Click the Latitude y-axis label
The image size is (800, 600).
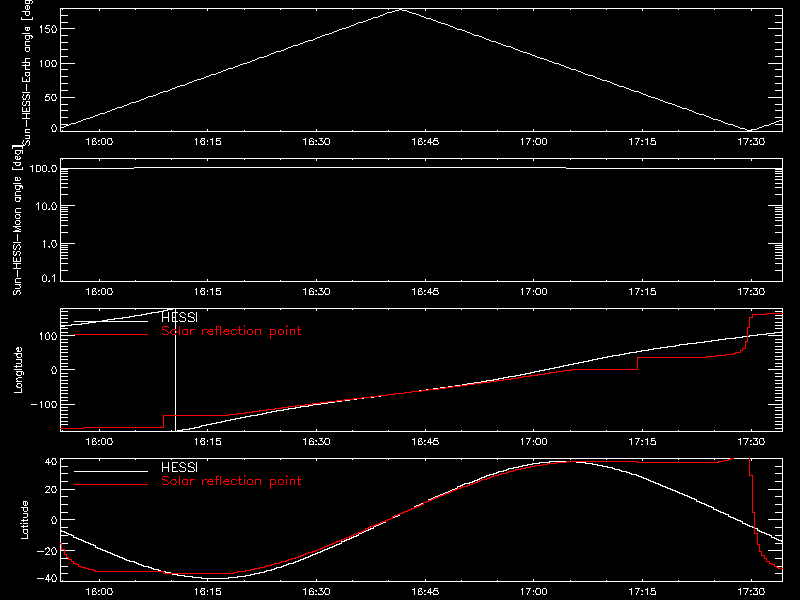24,519
